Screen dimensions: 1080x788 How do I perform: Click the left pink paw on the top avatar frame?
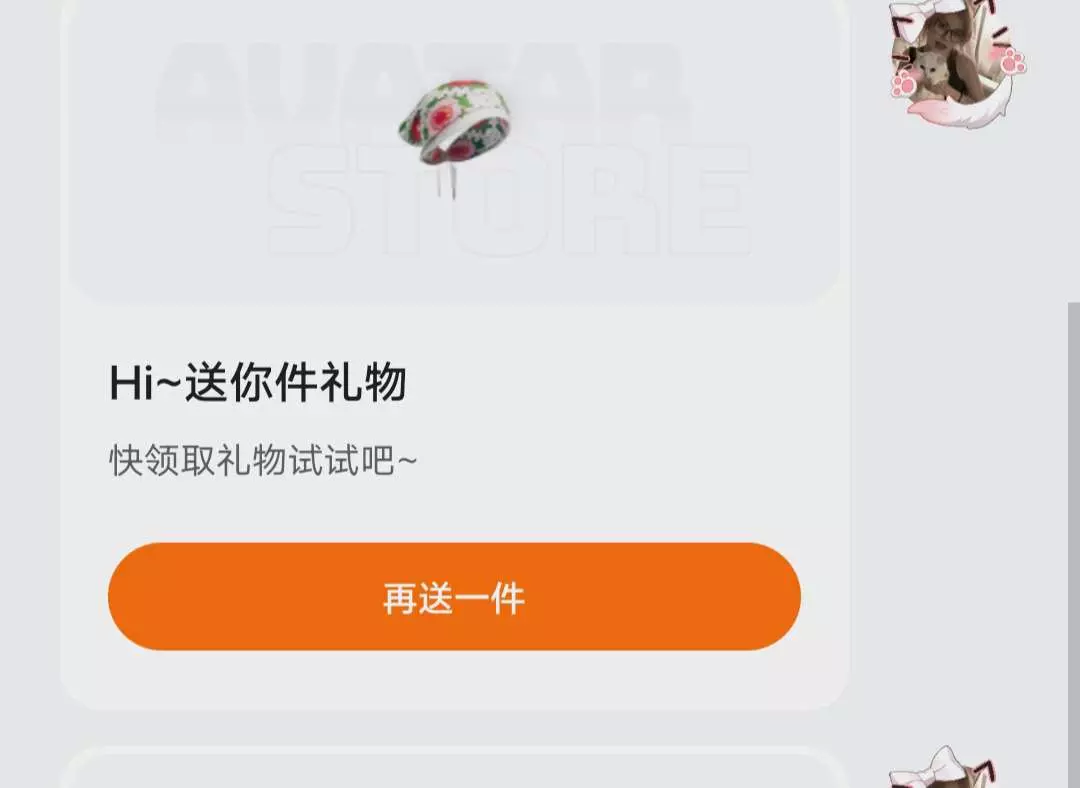tap(904, 85)
